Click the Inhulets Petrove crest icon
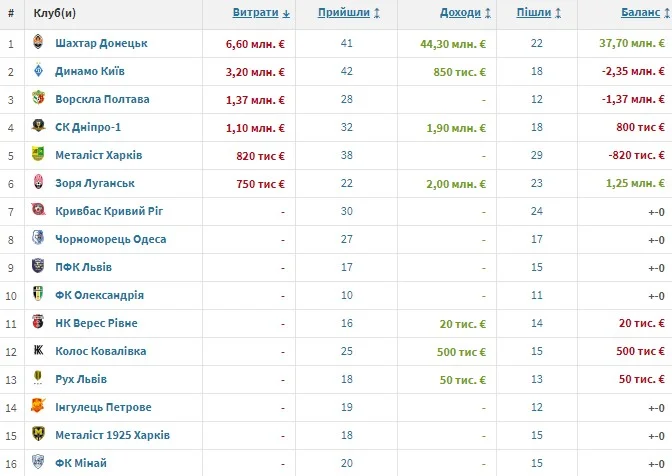This screenshot has width=672, height=476. coord(38,408)
